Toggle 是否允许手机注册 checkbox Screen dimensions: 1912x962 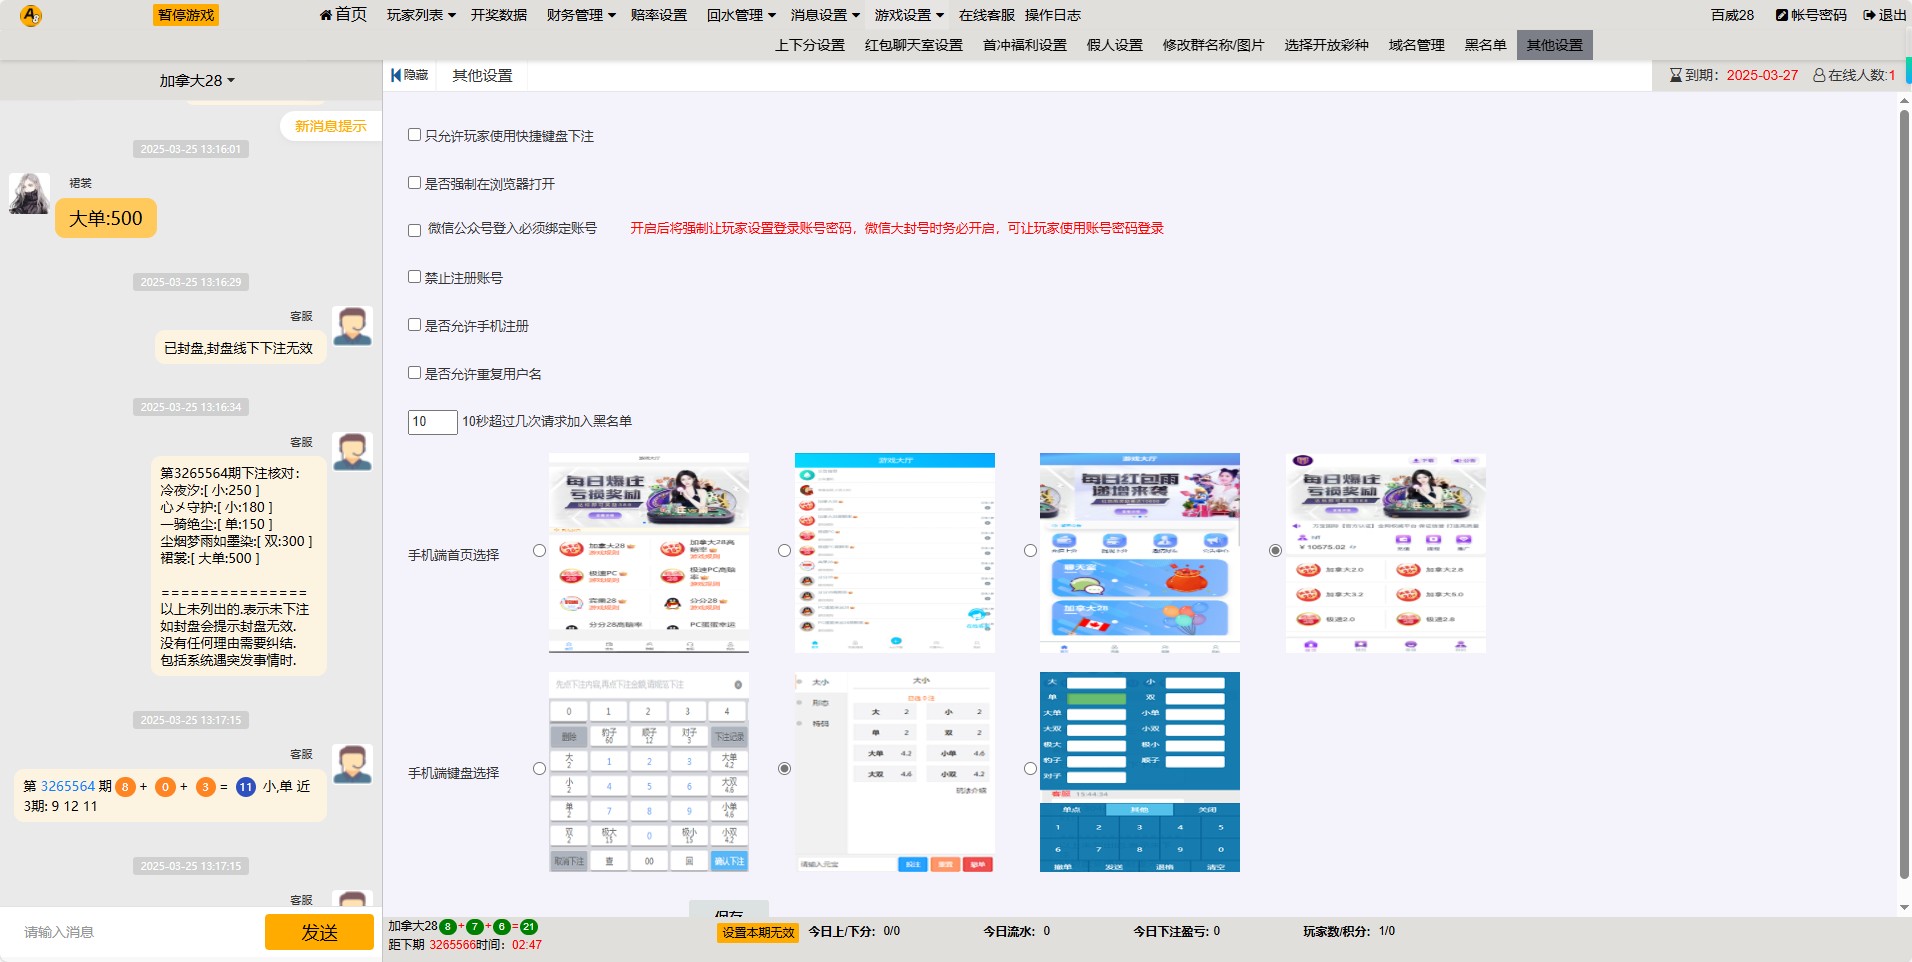point(414,325)
